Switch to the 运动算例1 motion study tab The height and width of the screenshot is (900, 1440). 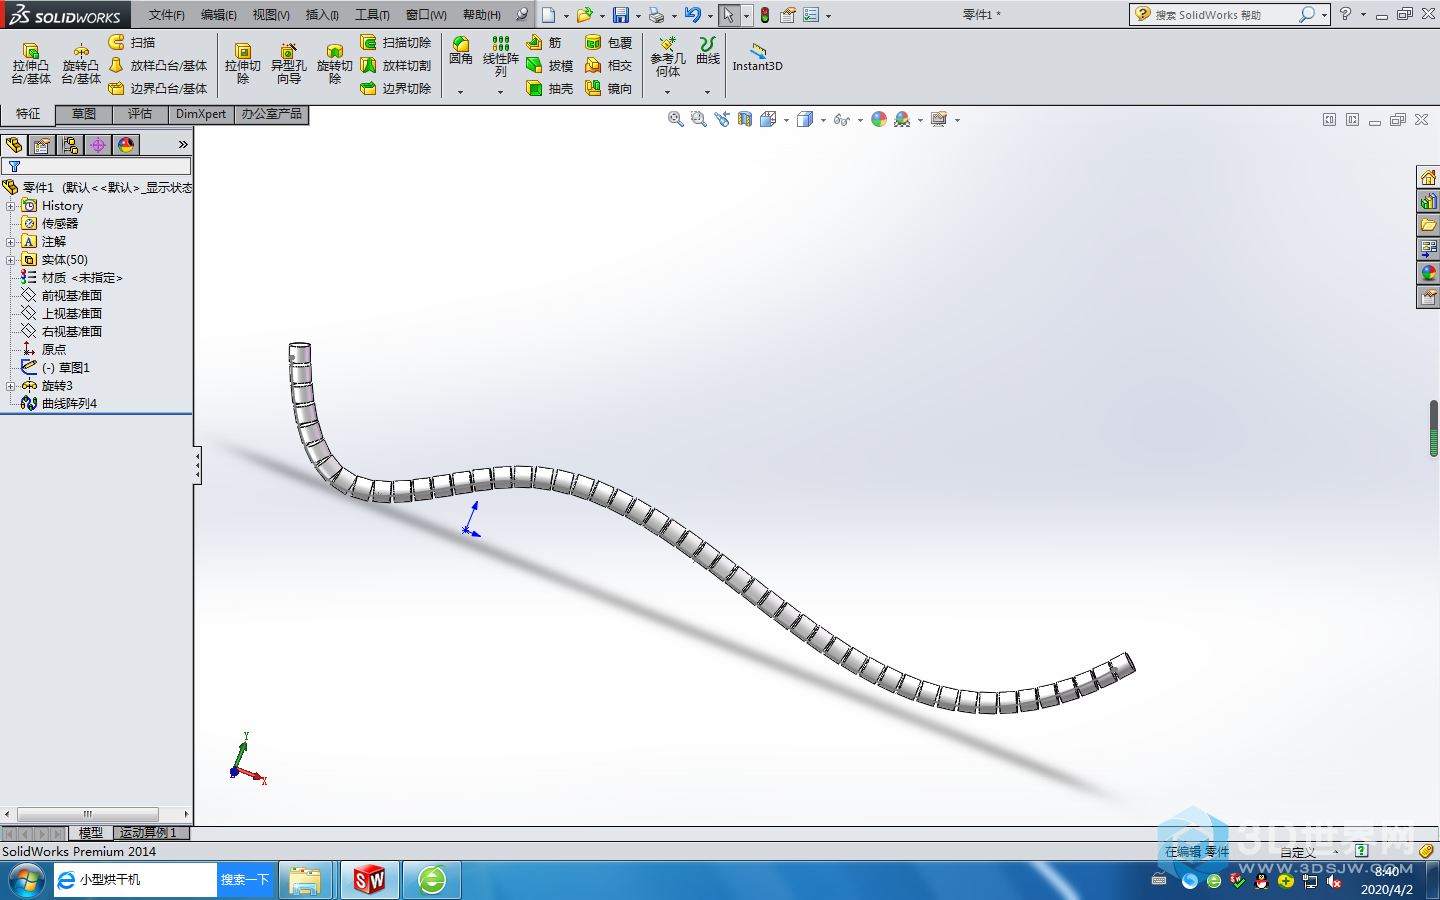point(149,833)
